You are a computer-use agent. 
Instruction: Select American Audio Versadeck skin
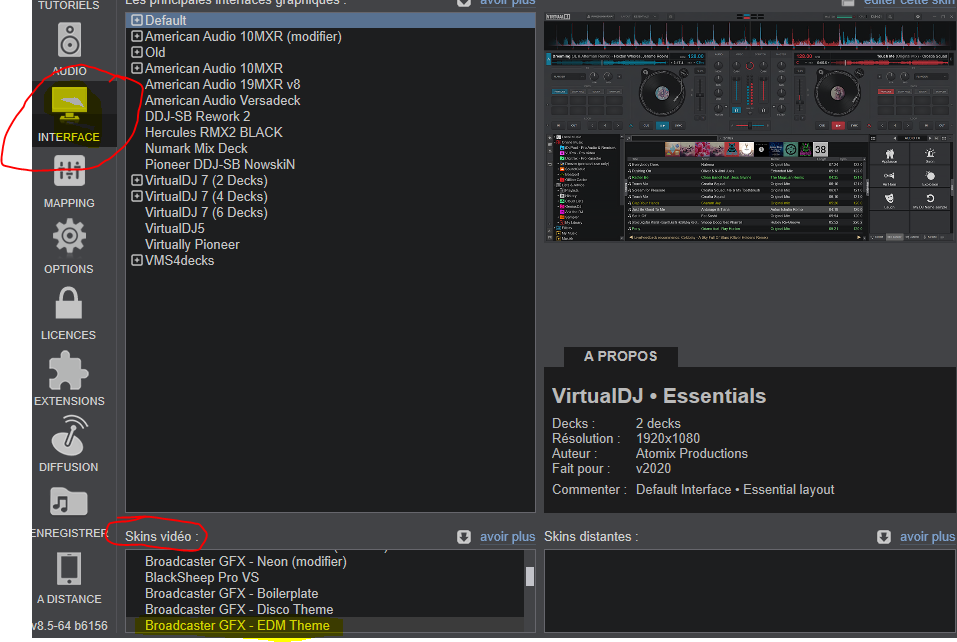pyautogui.click(x=222, y=100)
